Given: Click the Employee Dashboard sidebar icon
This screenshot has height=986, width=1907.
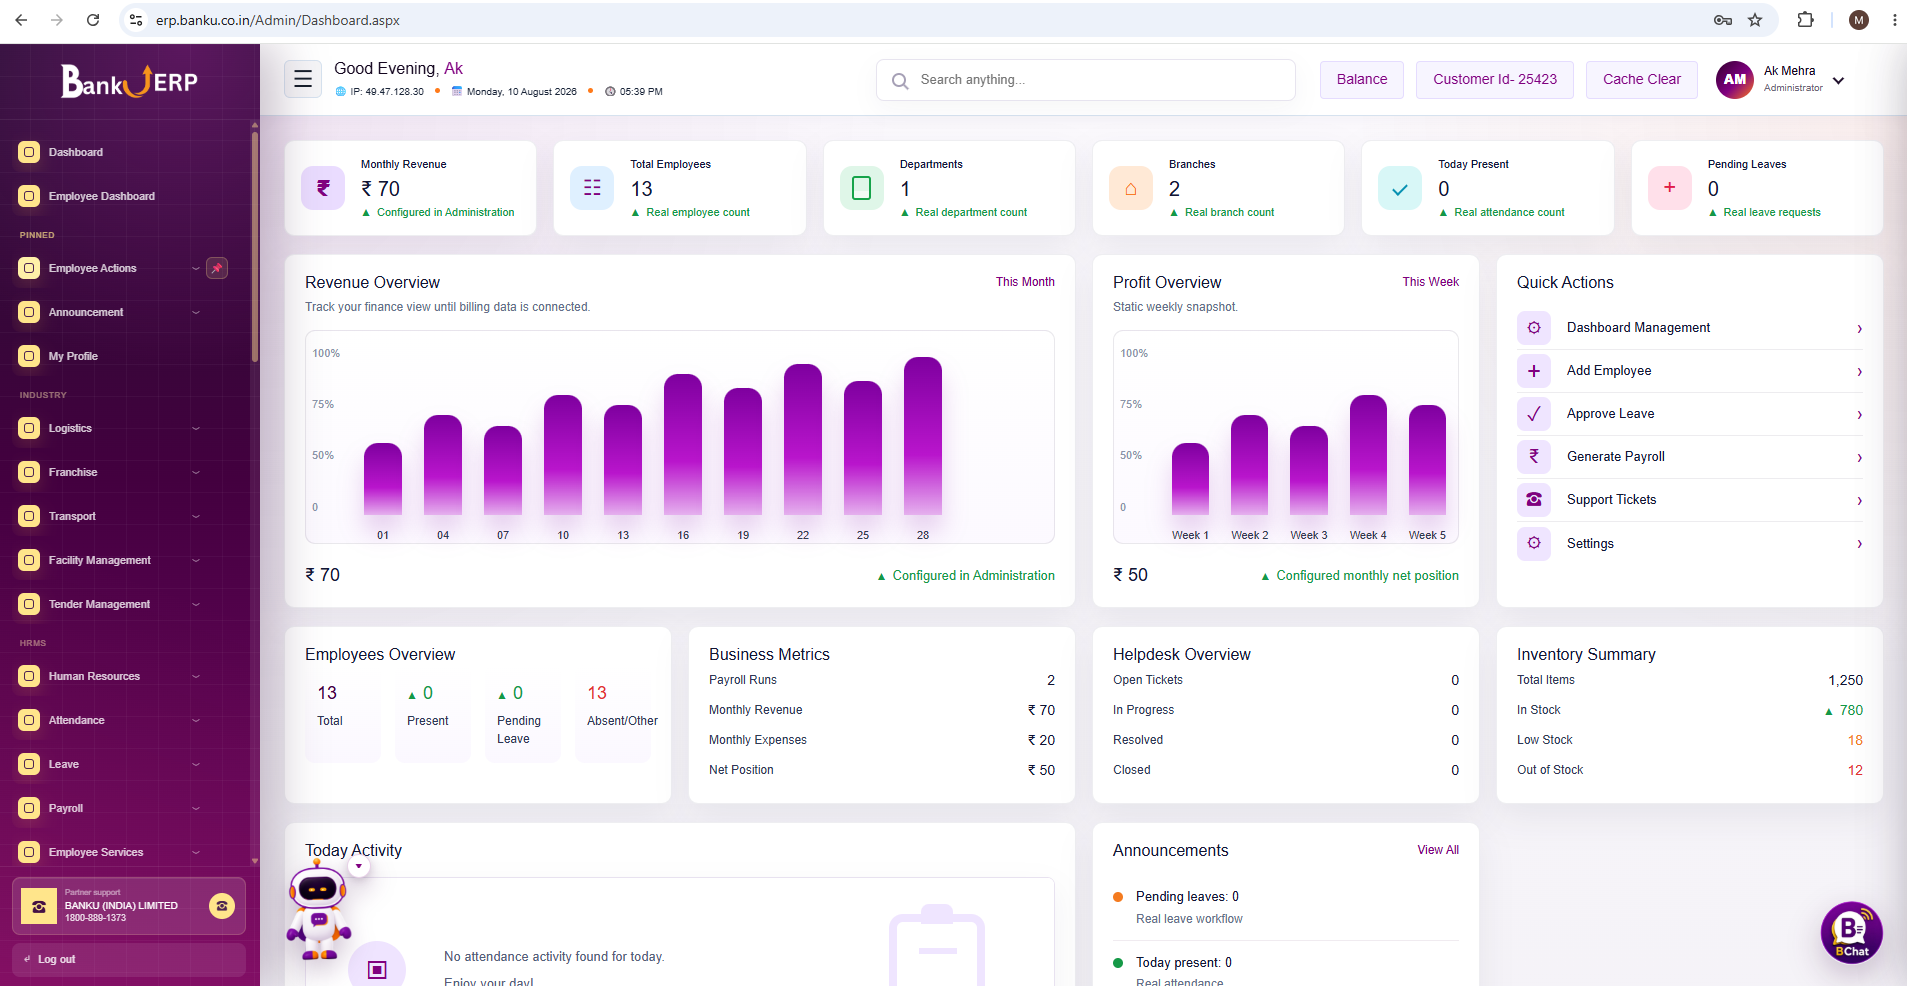Looking at the screenshot, I should pos(29,196).
